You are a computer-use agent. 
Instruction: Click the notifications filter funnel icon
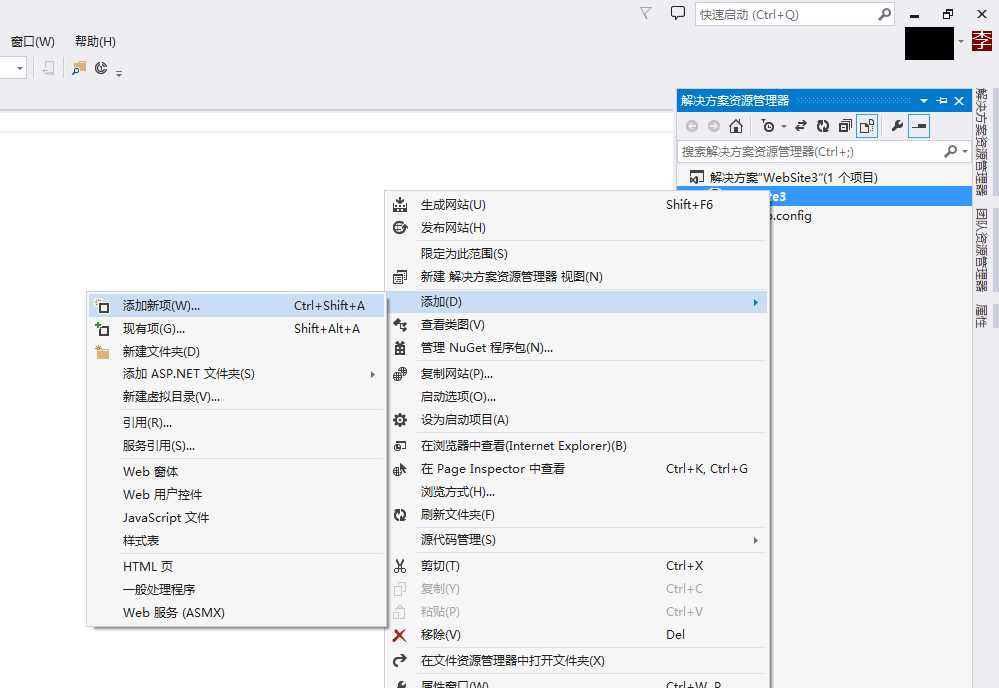pyautogui.click(x=645, y=13)
